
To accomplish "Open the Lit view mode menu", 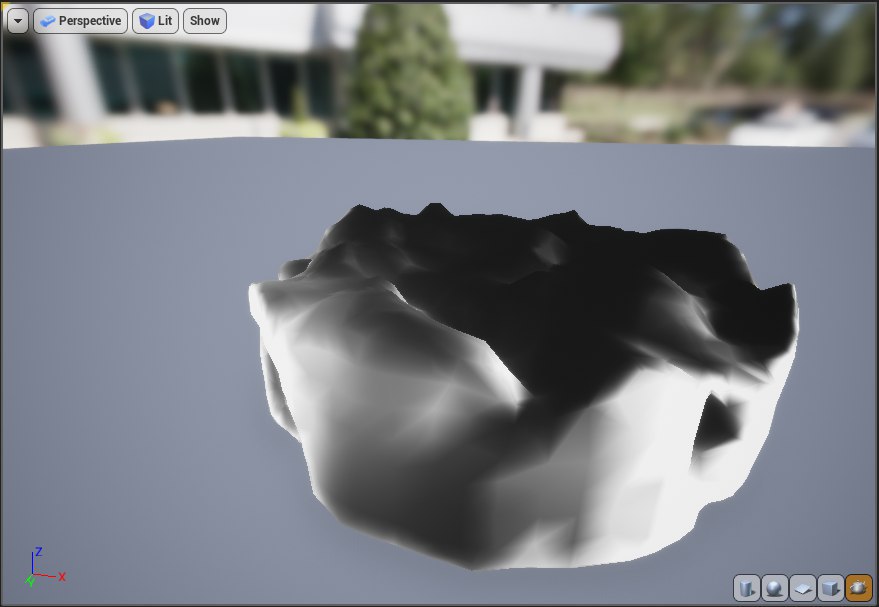I will click(x=156, y=21).
